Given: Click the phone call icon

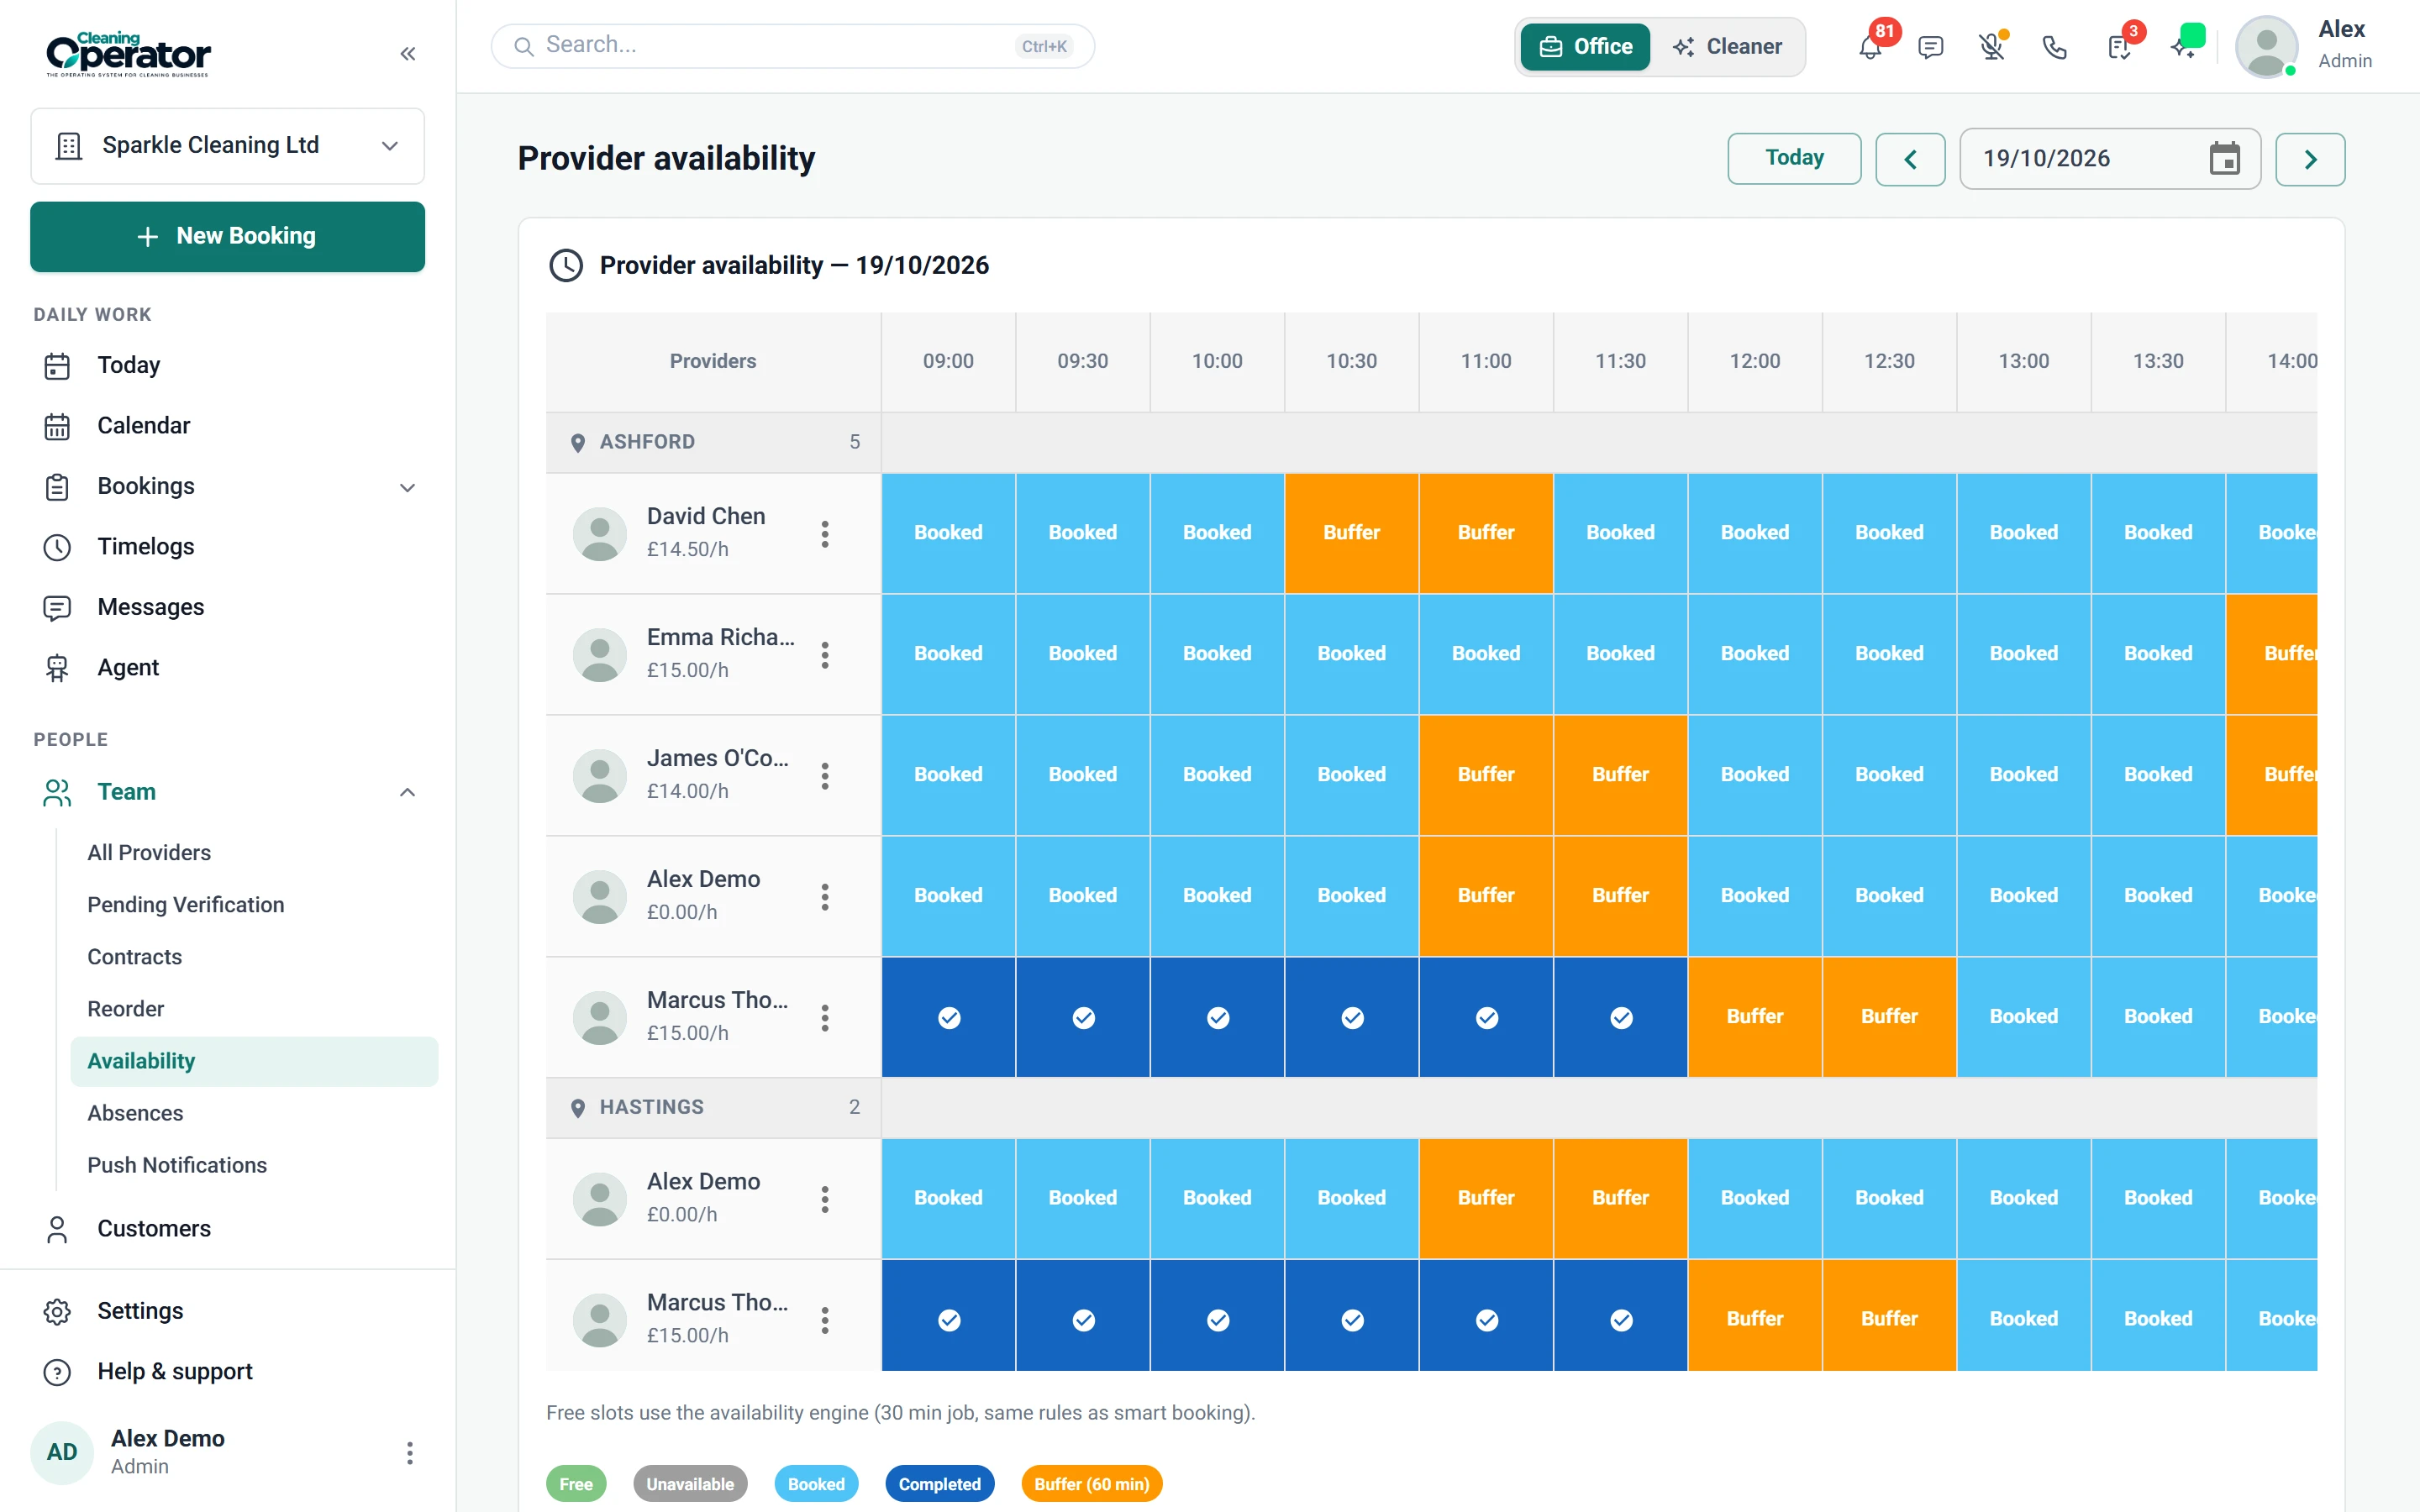Looking at the screenshot, I should (2054, 47).
